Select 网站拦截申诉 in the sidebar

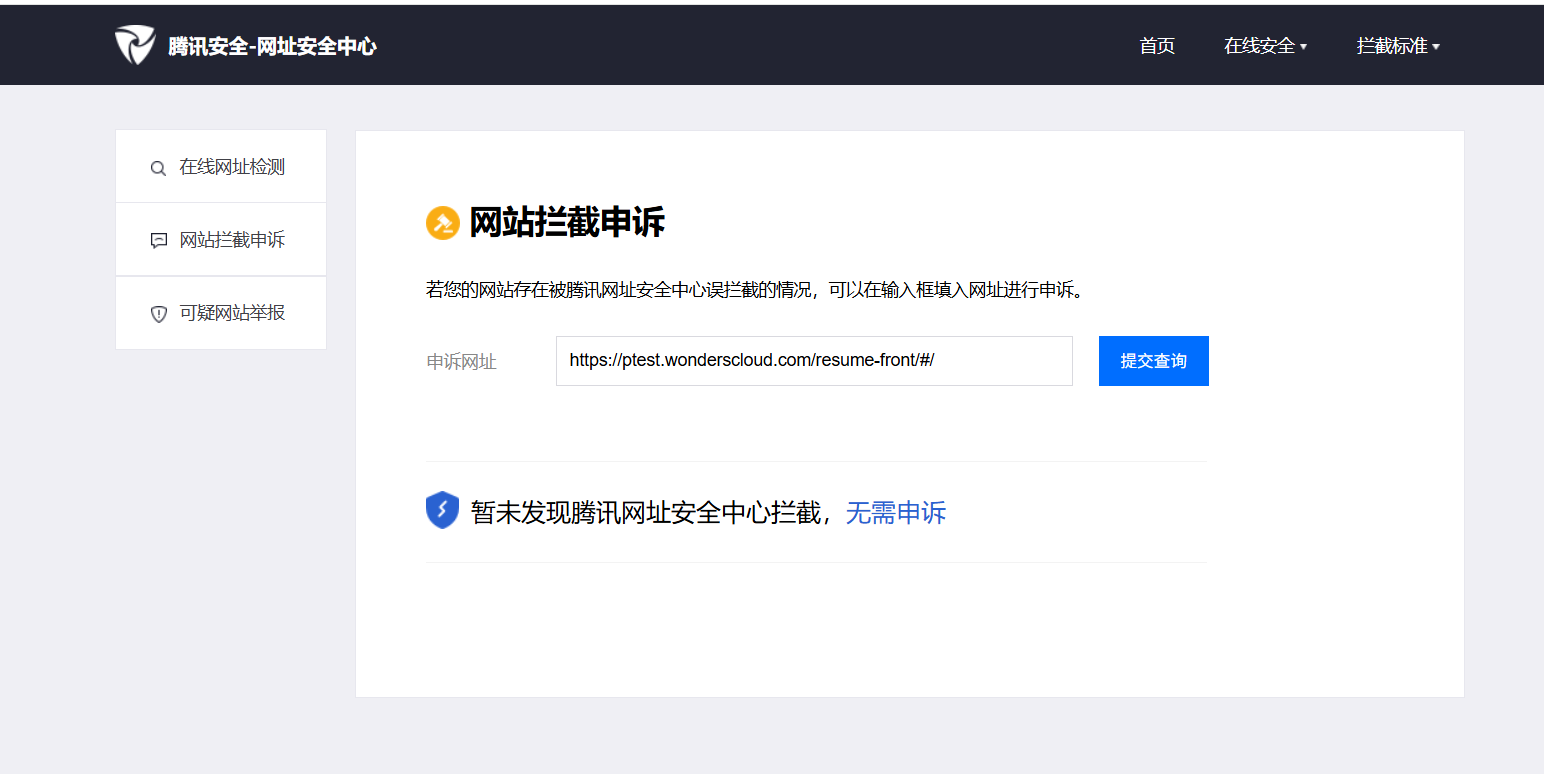pyautogui.click(x=221, y=240)
